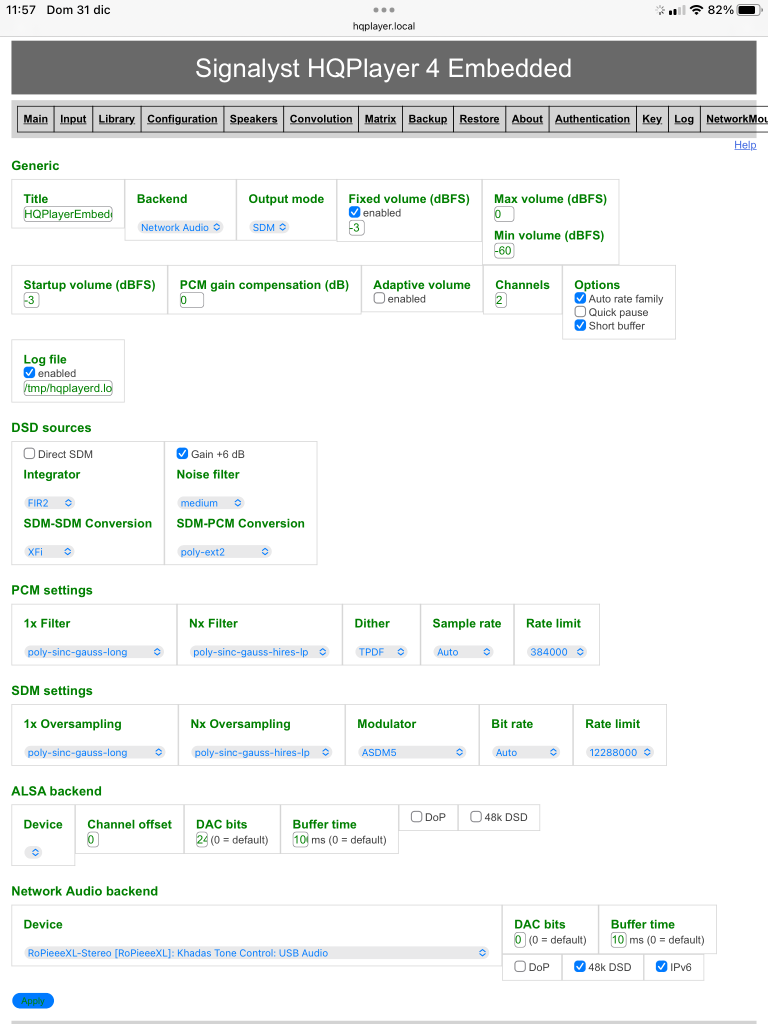The height and width of the screenshot is (1024, 768).
Task: Edit the ALSA Channel offset field
Action: 93,840
